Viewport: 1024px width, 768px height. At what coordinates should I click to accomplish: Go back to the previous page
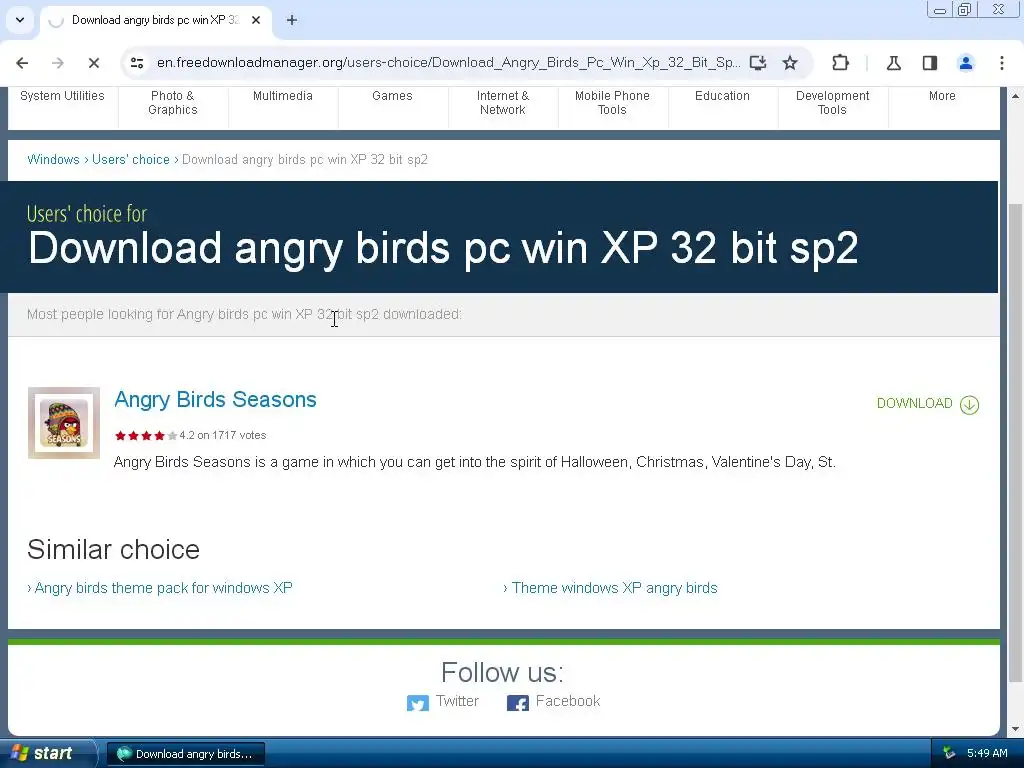(22, 63)
